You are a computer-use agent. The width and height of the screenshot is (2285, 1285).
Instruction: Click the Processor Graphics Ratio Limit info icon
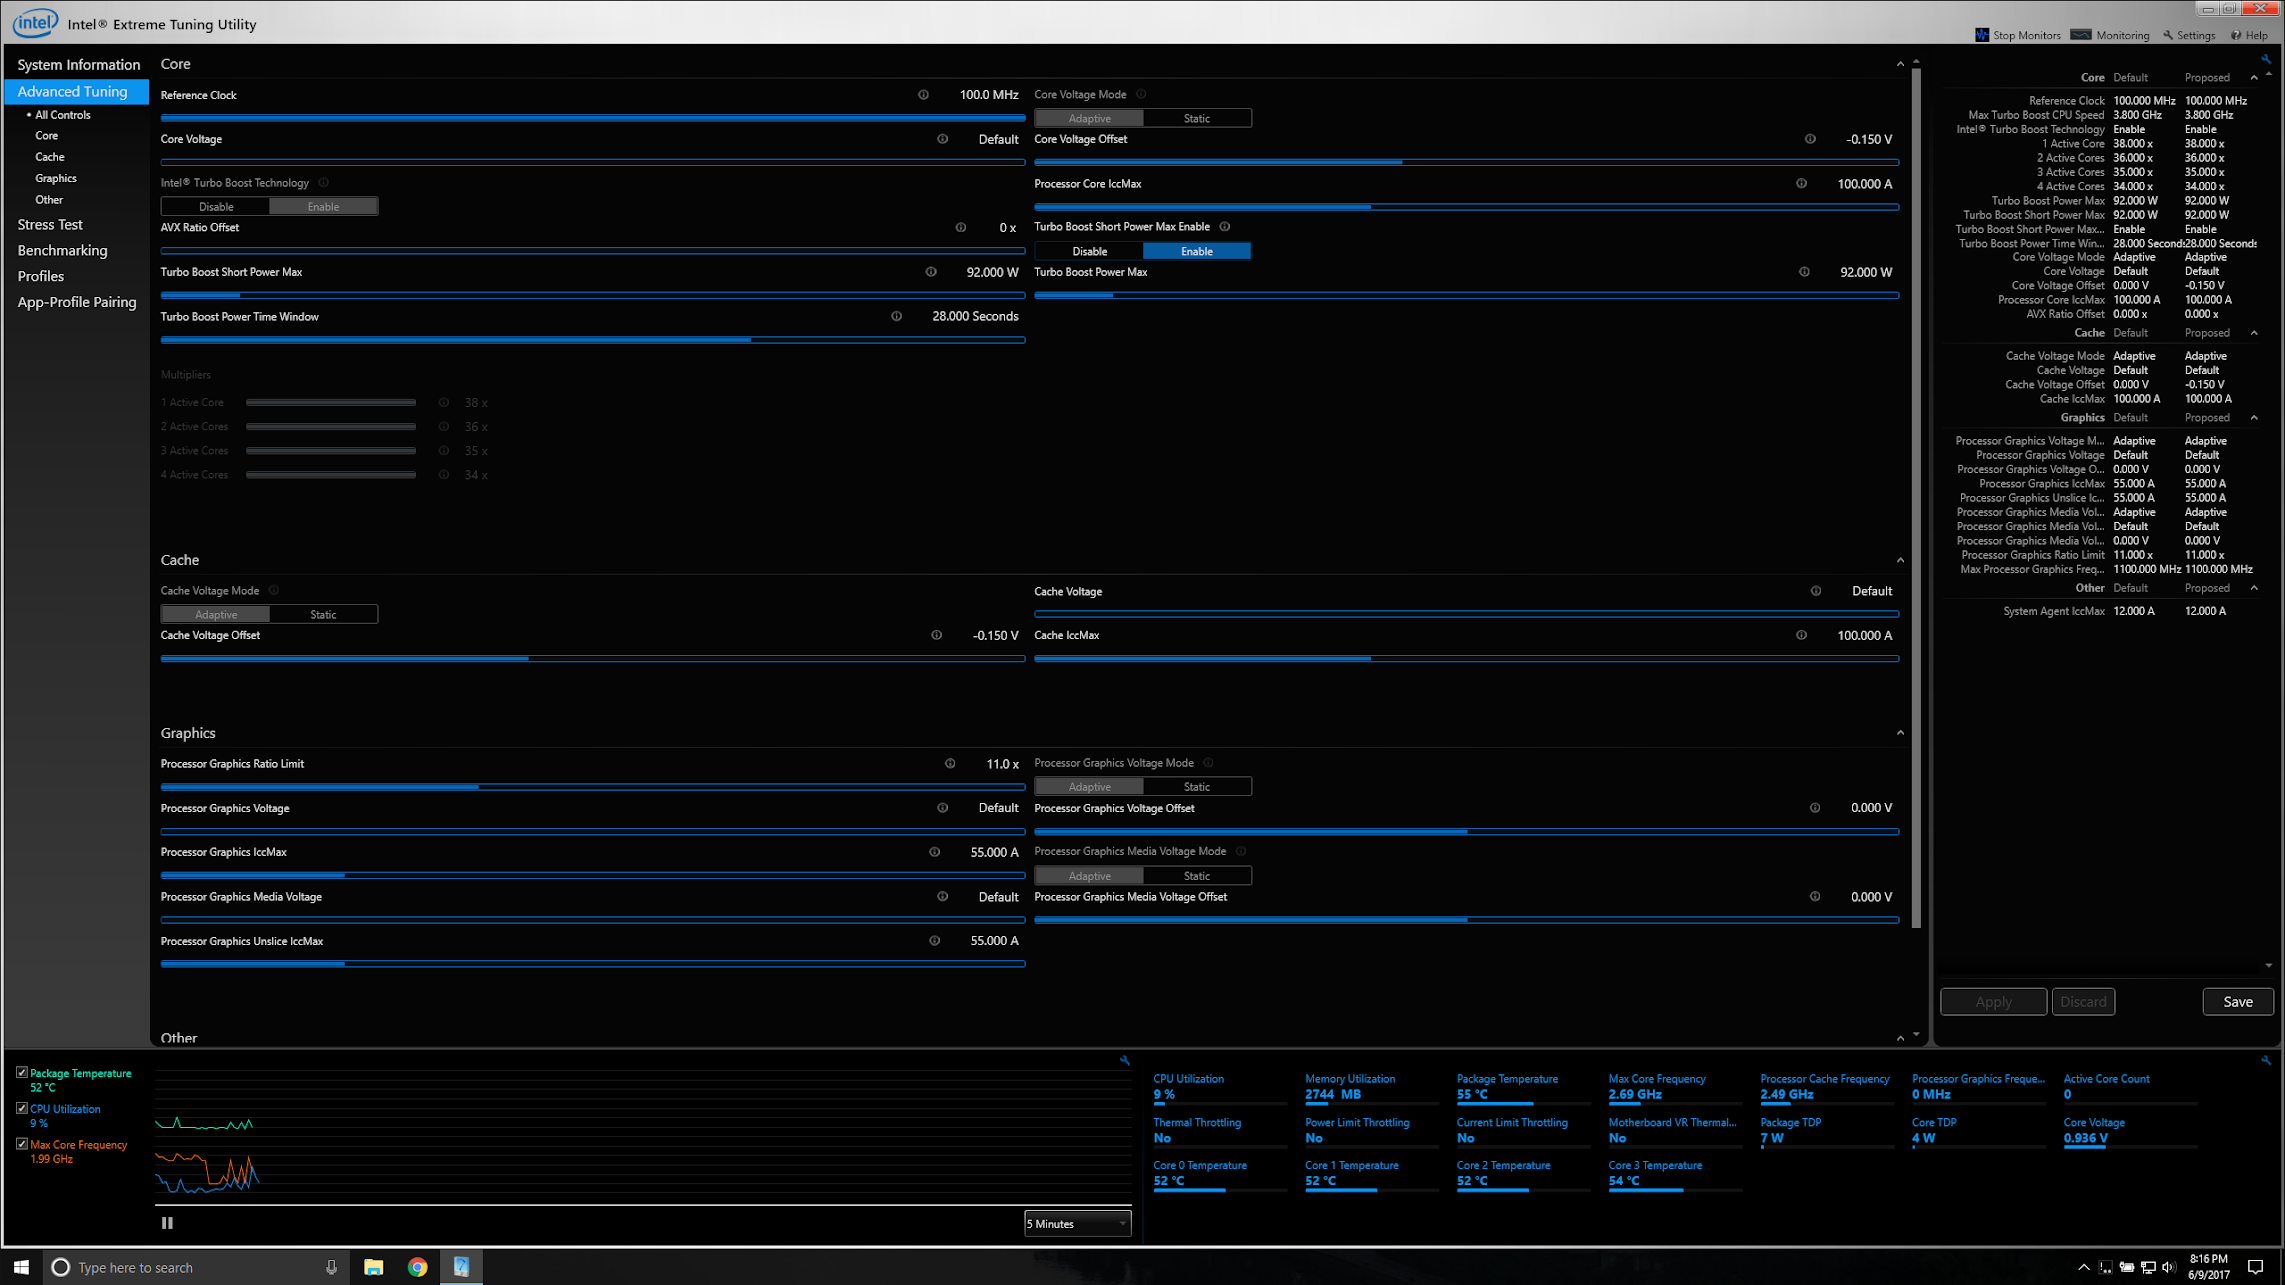point(950,764)
